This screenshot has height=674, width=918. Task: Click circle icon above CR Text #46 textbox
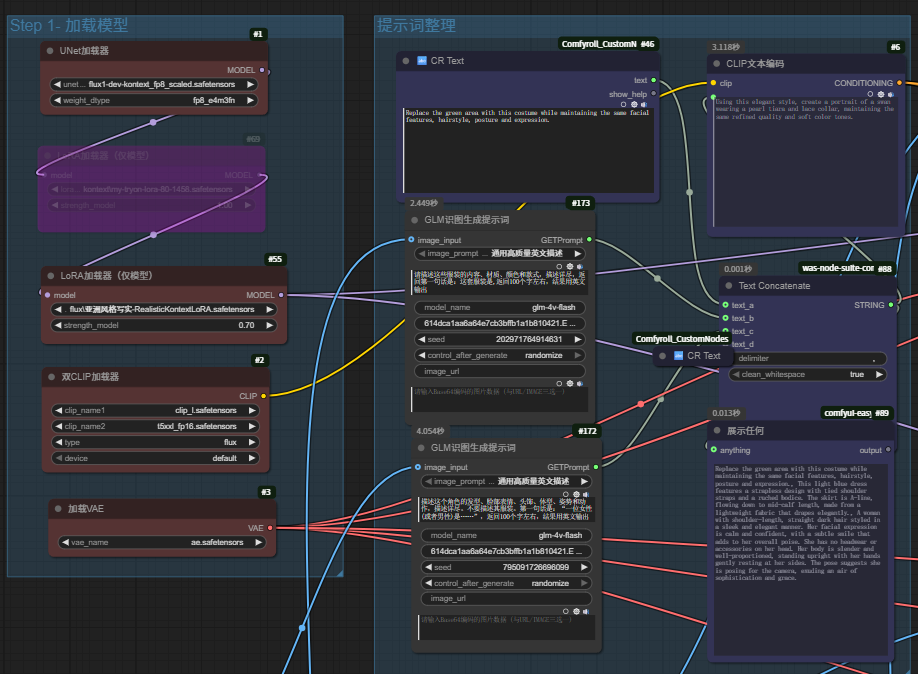[x=624, y=104]
